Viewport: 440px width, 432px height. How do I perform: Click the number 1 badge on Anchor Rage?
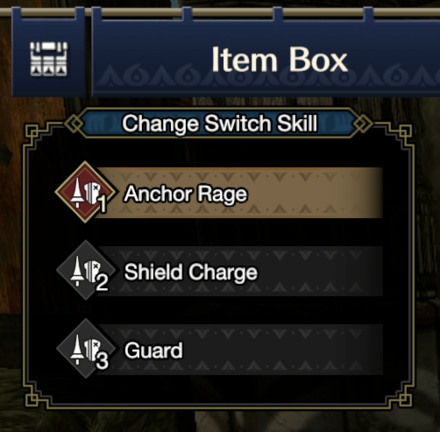(103, 204)
